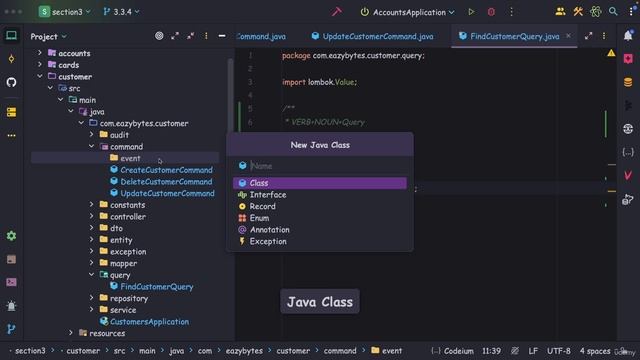
Task: Open the Commit tool window icon
Action: click(11, 59)
